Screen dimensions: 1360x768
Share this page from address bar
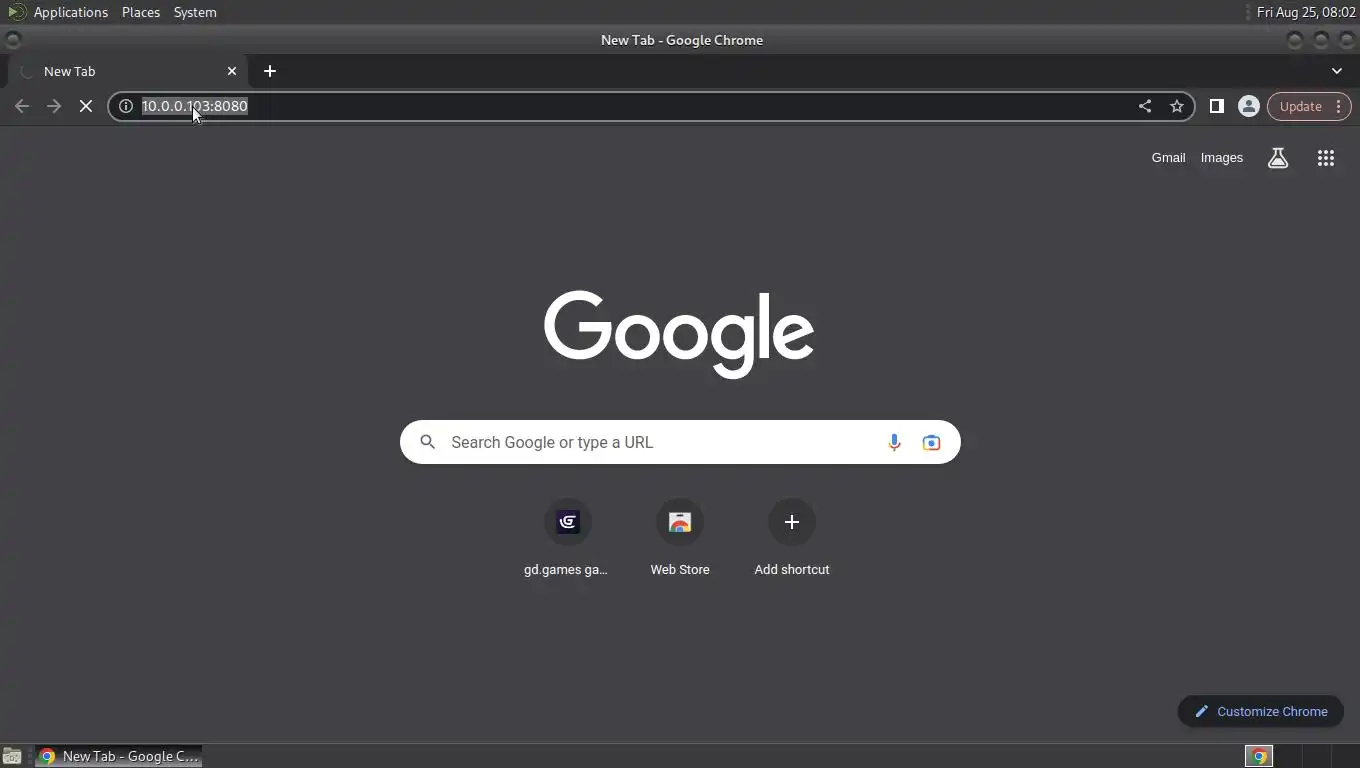(1145, 106)
